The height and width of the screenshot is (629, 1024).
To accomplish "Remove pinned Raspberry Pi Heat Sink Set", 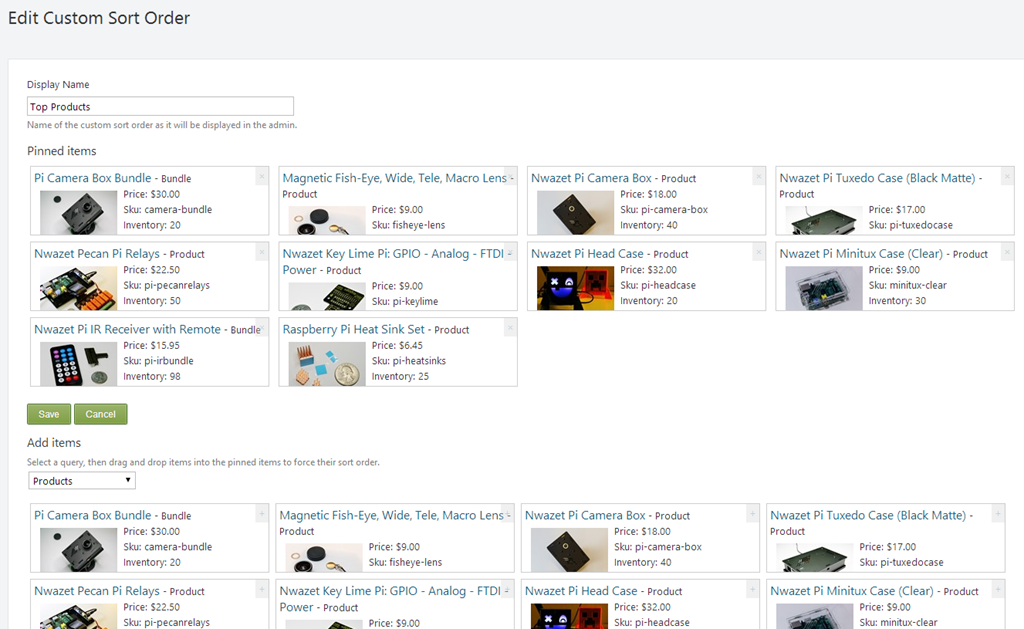I will pos(510,328).
